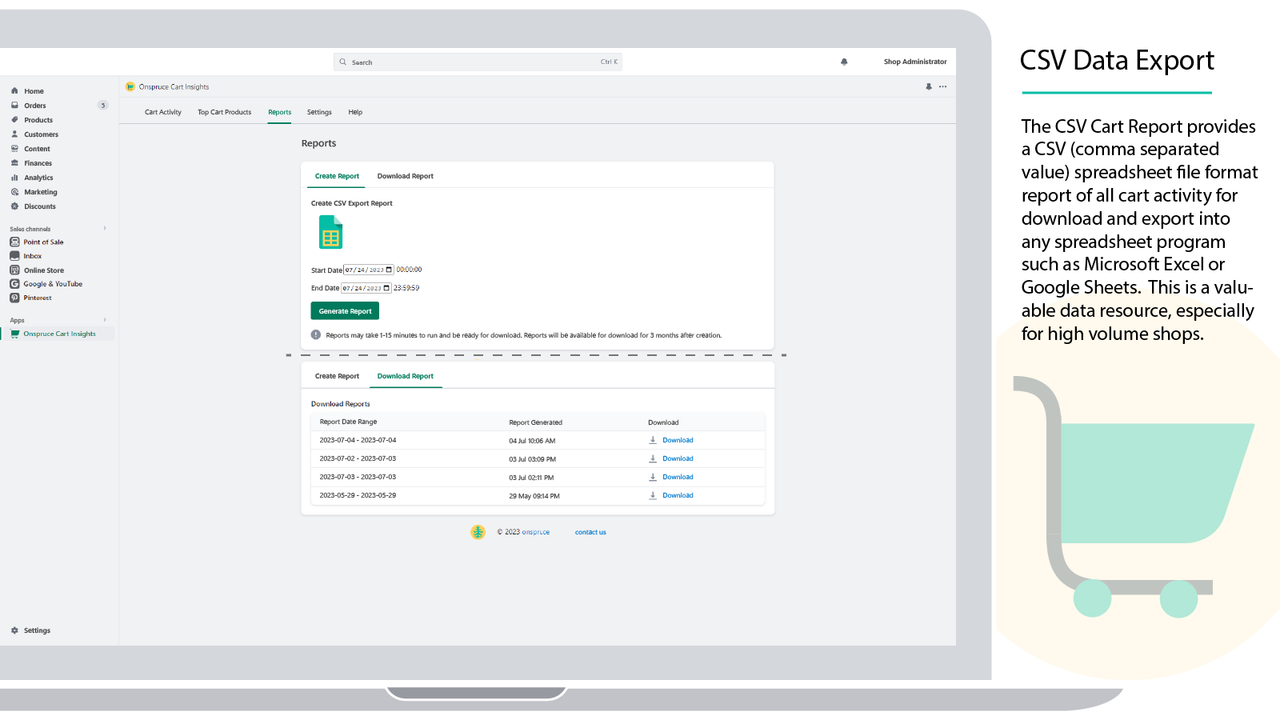
Task: Open the End Date calendar picker
Action: [x=386, y=288]
